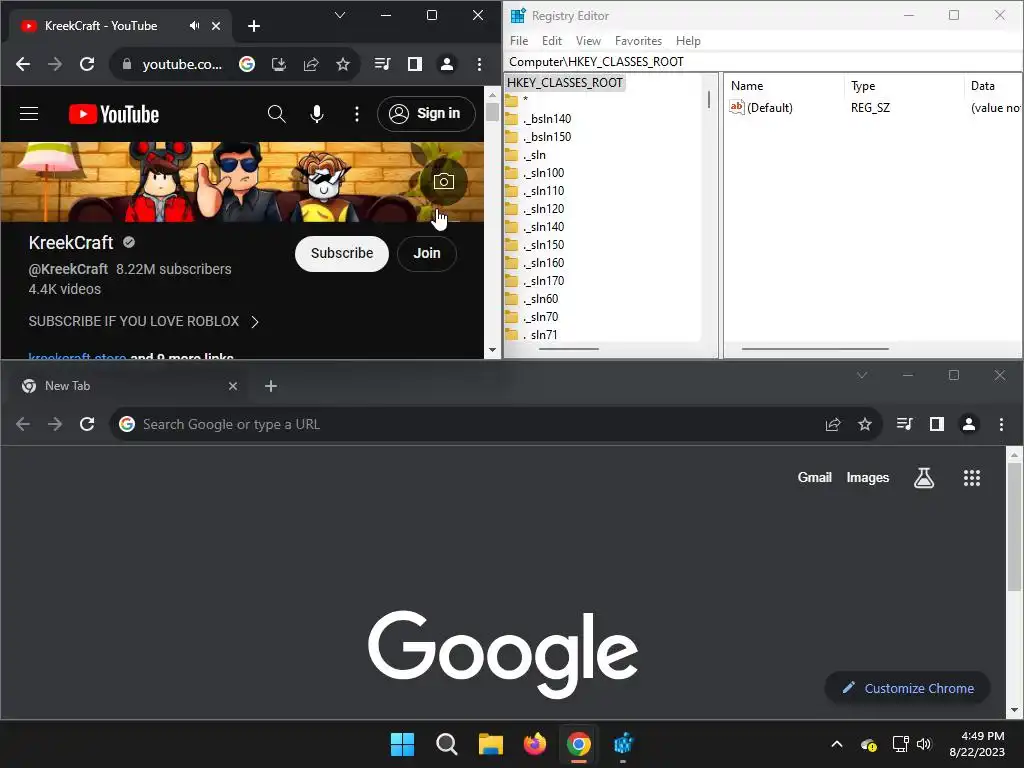1024x768 pixels.
Task: Click the YouTube logo in top-left Chrome window
Action: (x=114, y=114)
